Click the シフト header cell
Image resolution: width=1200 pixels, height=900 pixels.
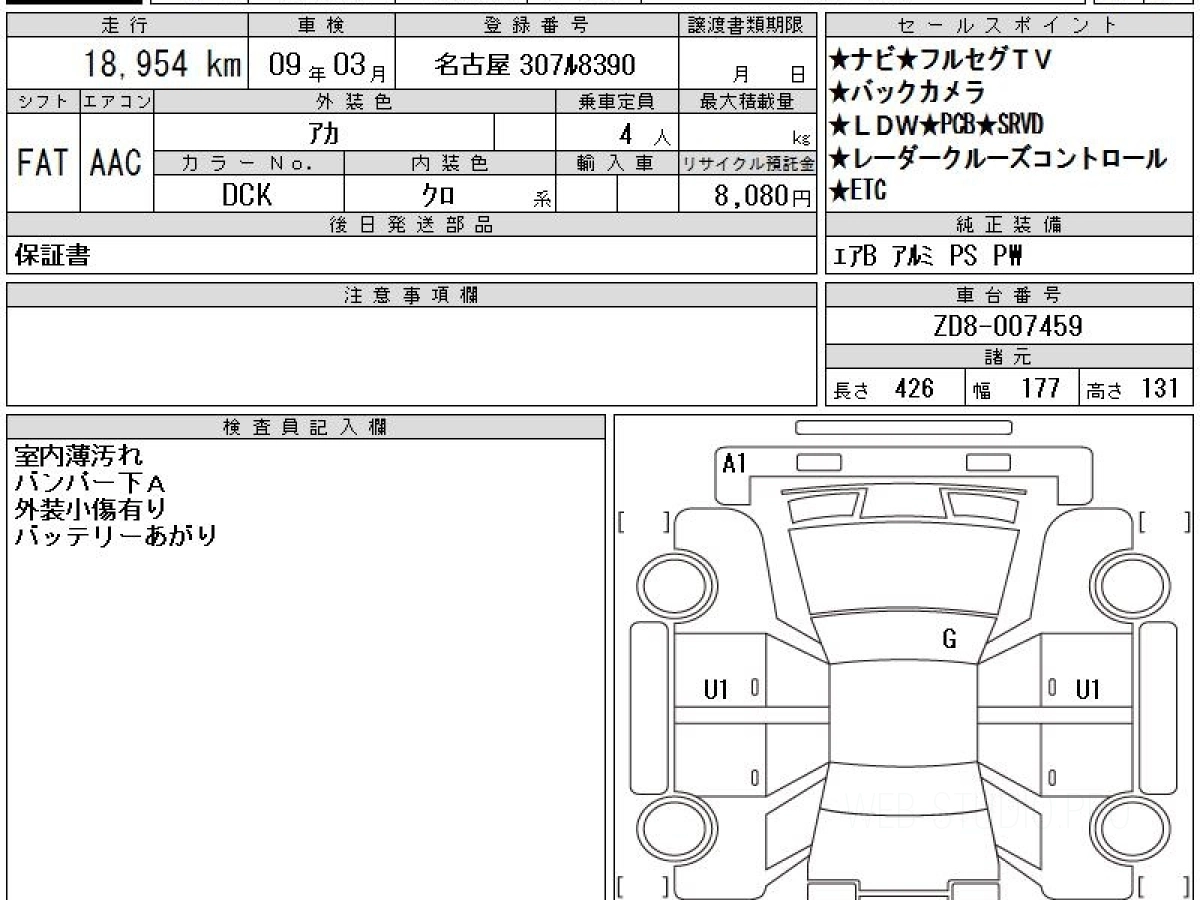click(x=43, y=101)
